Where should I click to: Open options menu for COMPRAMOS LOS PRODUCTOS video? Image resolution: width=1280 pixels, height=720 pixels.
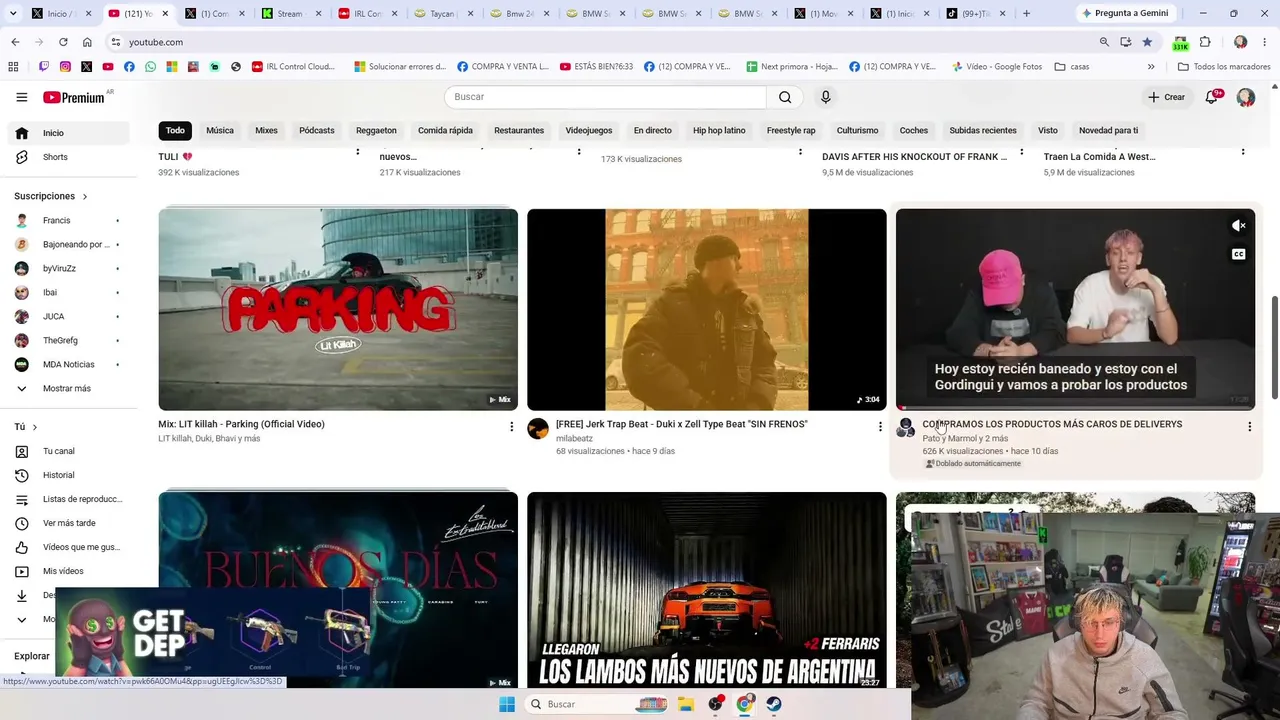(1249, 427)
